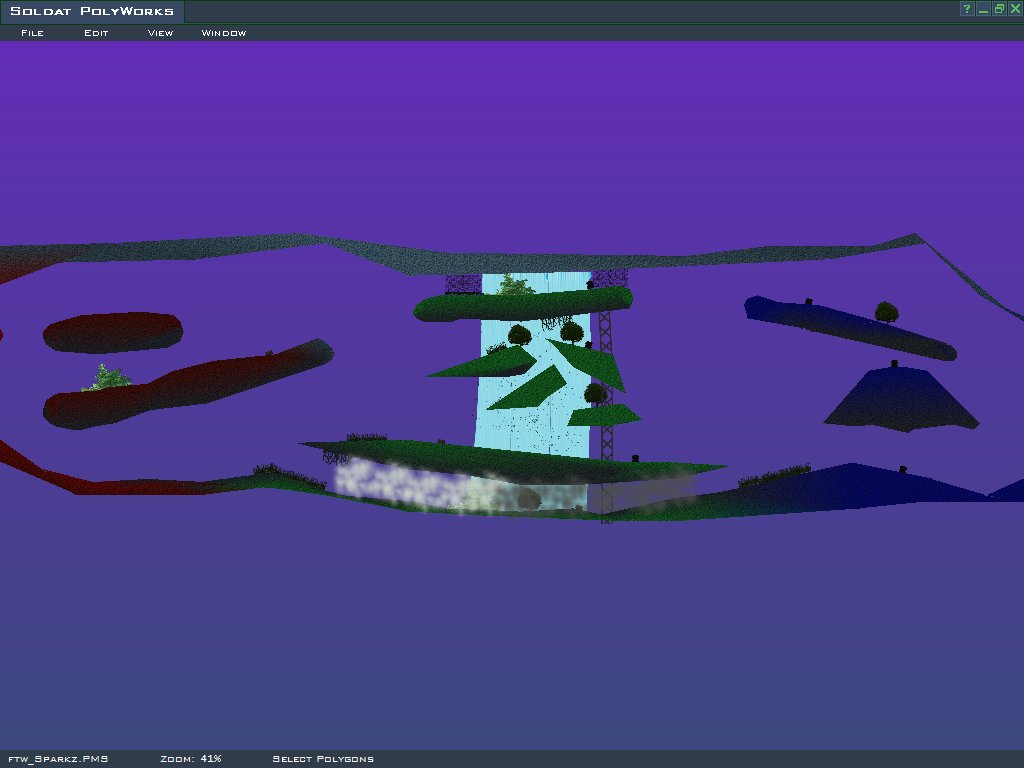Viewport: 1024px width, 768px height.
Task: Click the question mark help icon
Action: (x=967, y=9)
